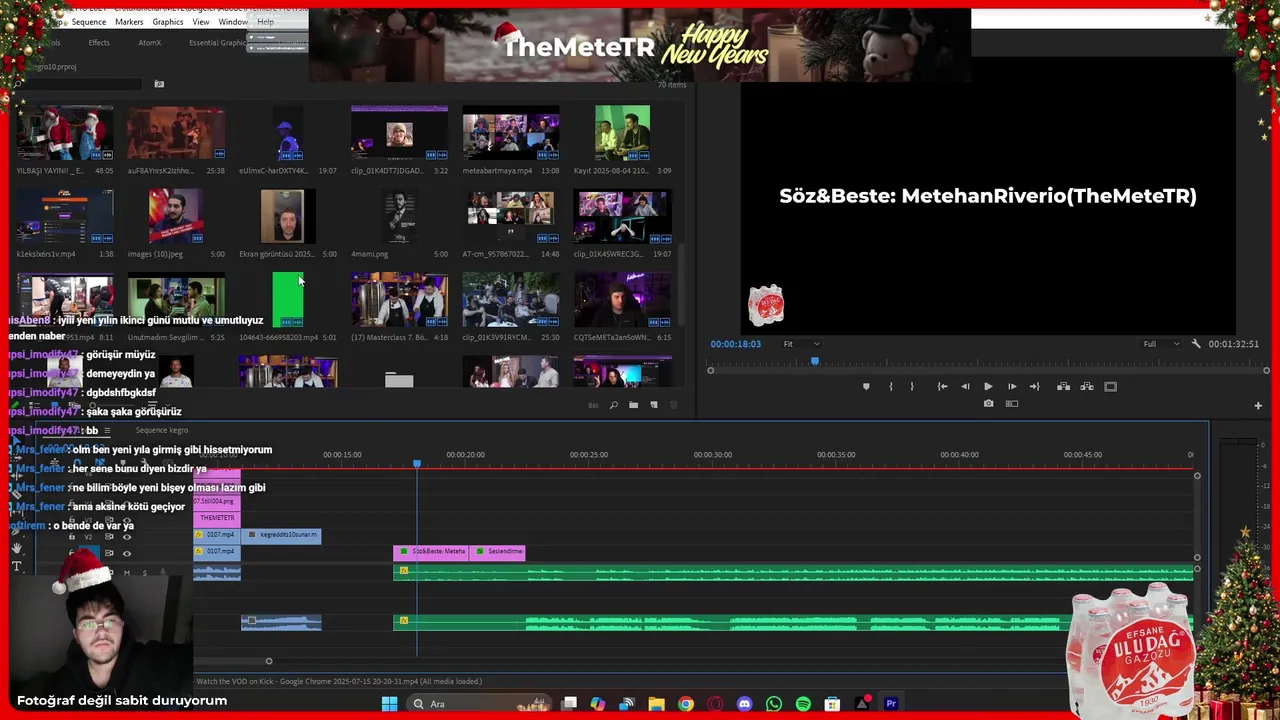Image resolution: width=1280 pixels, height=720 pixels.
Task: Play the sequence in Program Monitor
Action: [x=988, y=386]
